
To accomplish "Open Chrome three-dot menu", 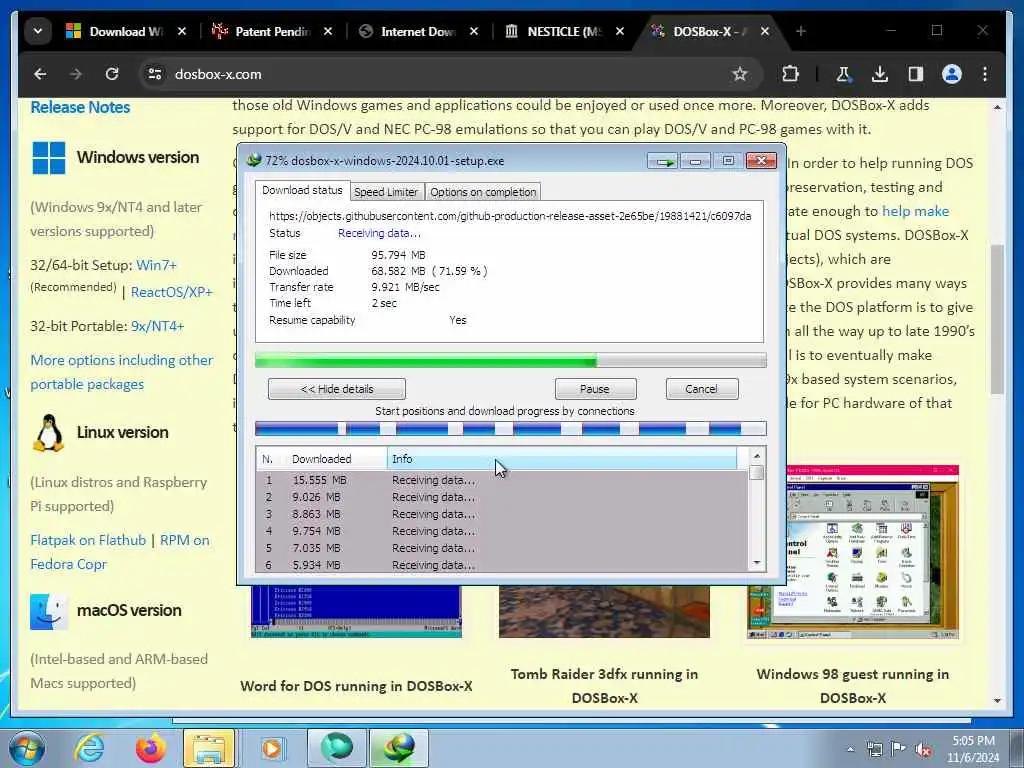I will (x=985, y=74).
